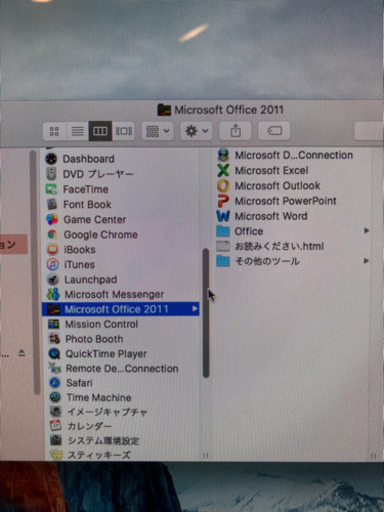Click the Microsoft Office 2011 row arrow

coord(195,309)
